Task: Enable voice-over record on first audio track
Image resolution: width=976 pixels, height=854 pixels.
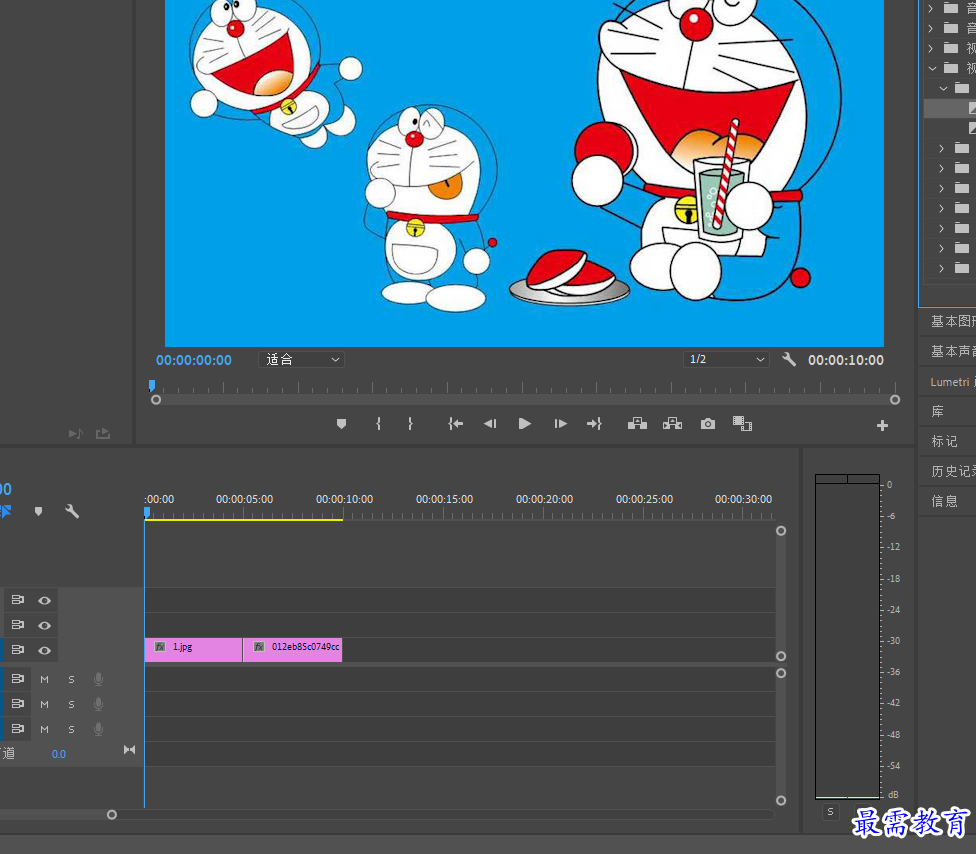Action: point(98,679)
